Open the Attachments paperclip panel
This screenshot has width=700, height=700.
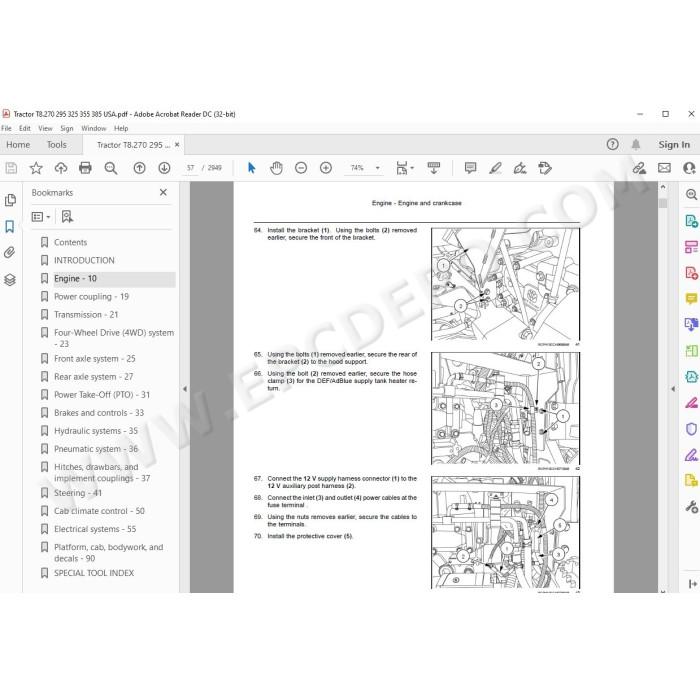(10, 253)
